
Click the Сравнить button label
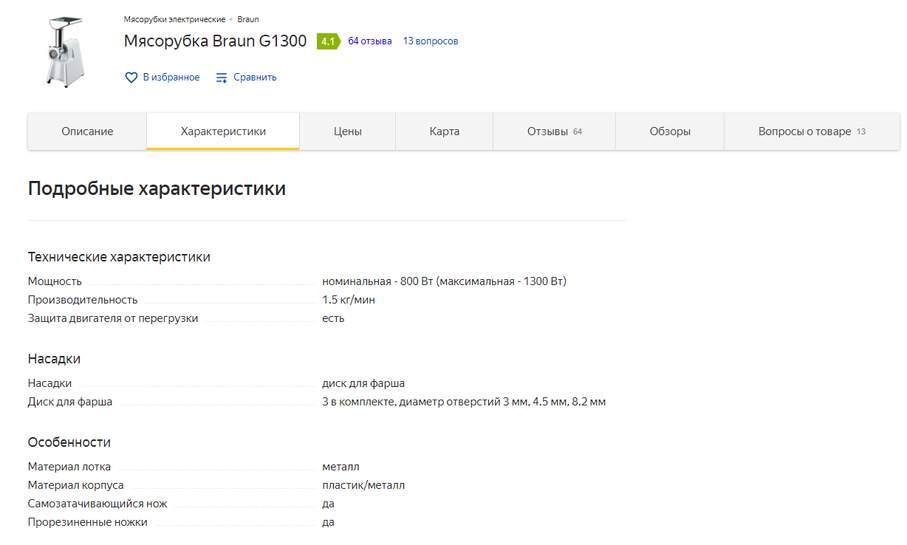(x=255, y=77)
